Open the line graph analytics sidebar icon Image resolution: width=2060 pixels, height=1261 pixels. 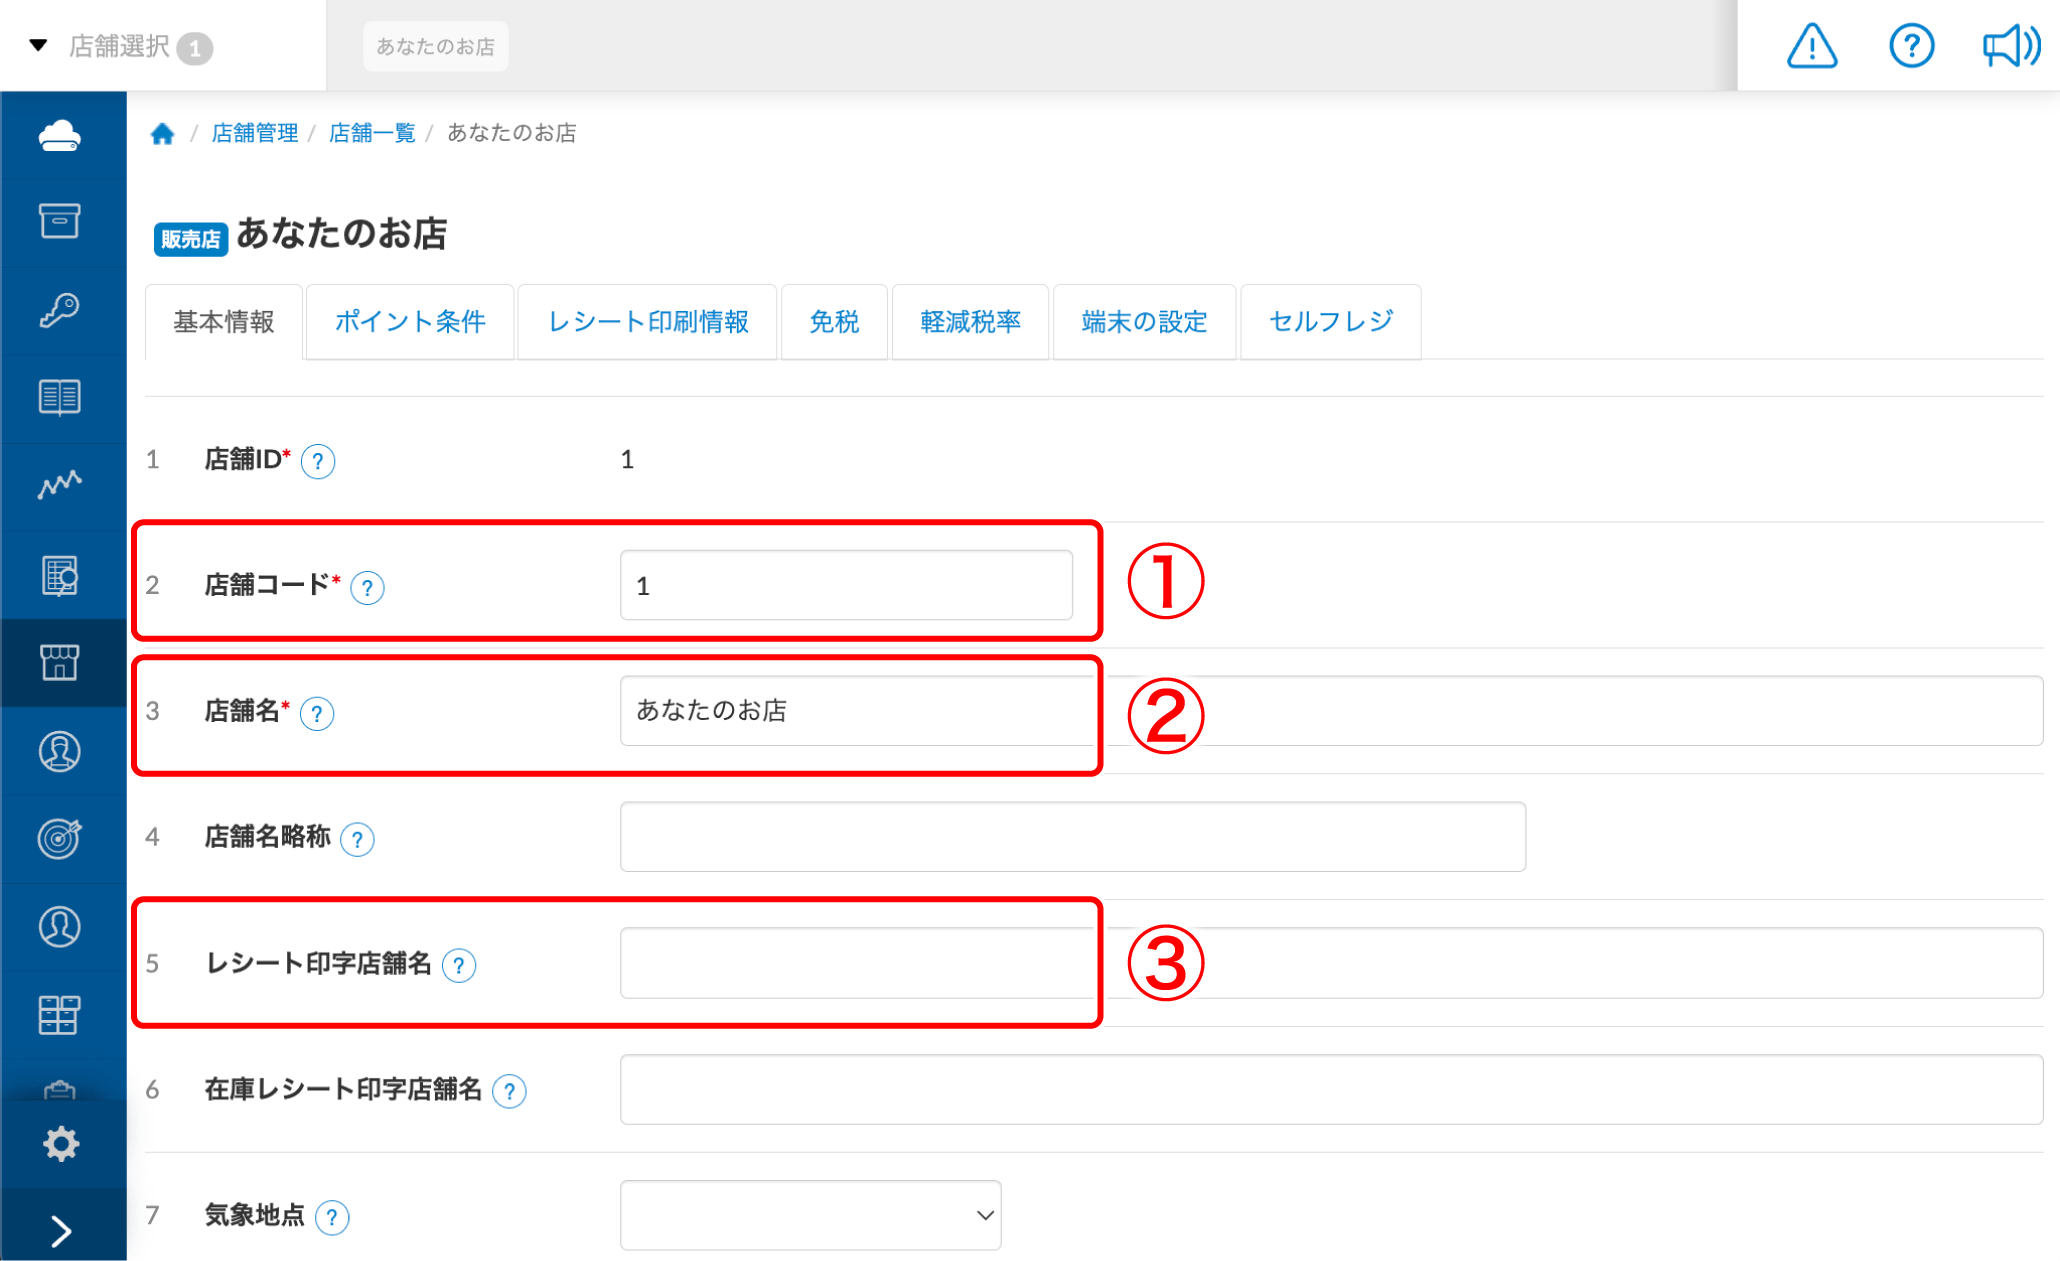[x=60, y=485]
